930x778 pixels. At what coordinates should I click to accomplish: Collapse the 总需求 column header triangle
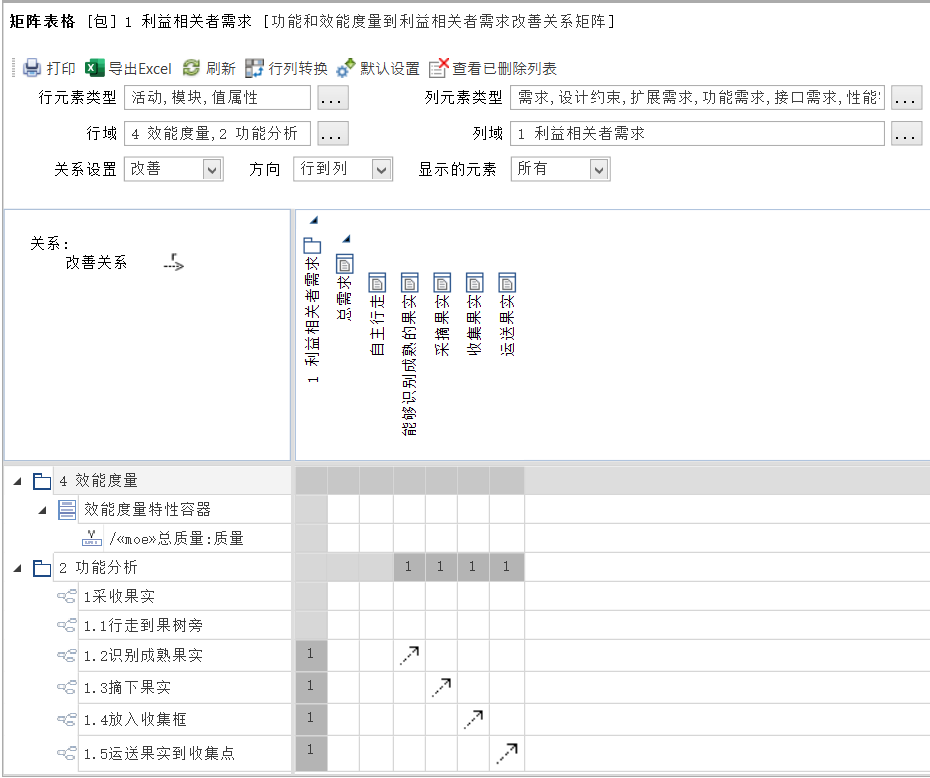tap(346, 239)
